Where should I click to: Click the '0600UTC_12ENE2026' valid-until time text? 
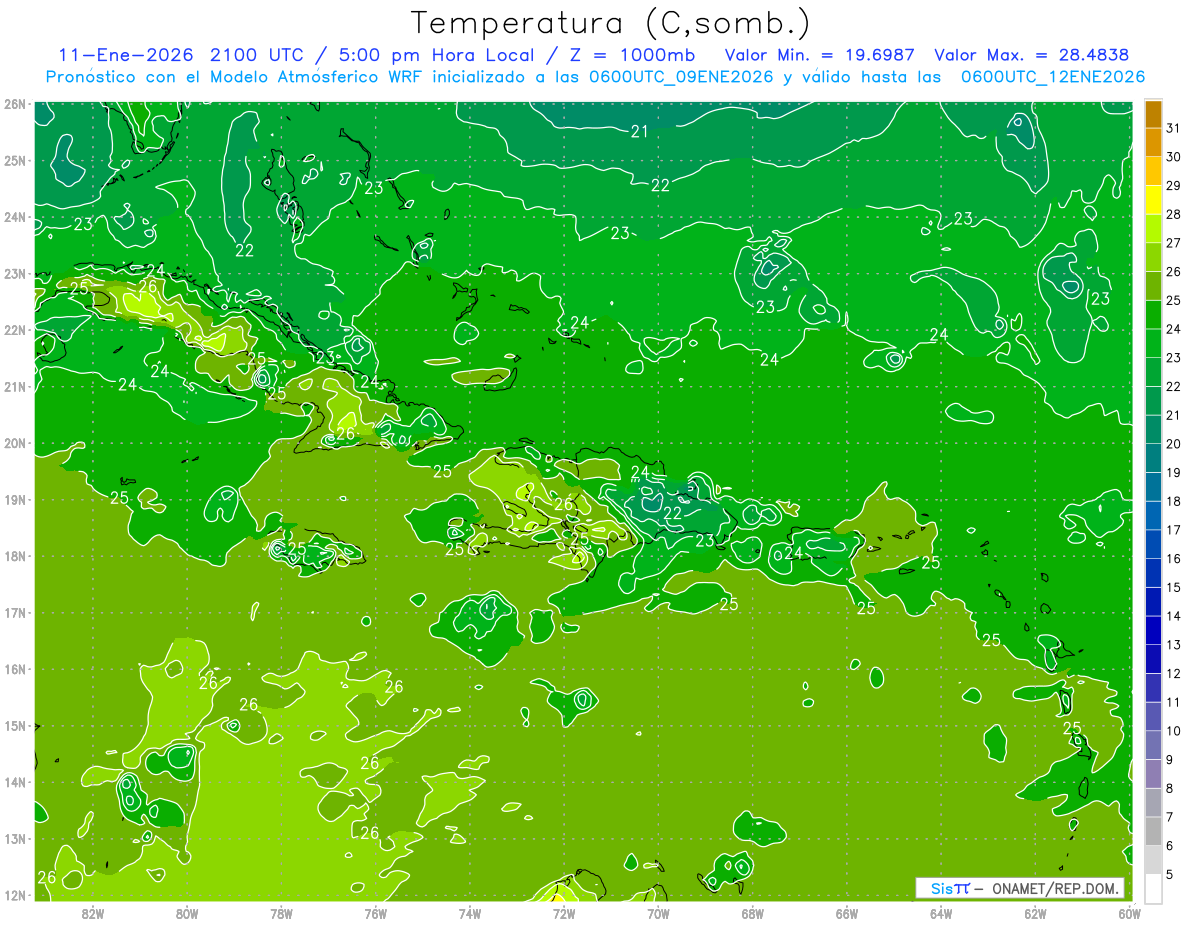coord(1053,77)
